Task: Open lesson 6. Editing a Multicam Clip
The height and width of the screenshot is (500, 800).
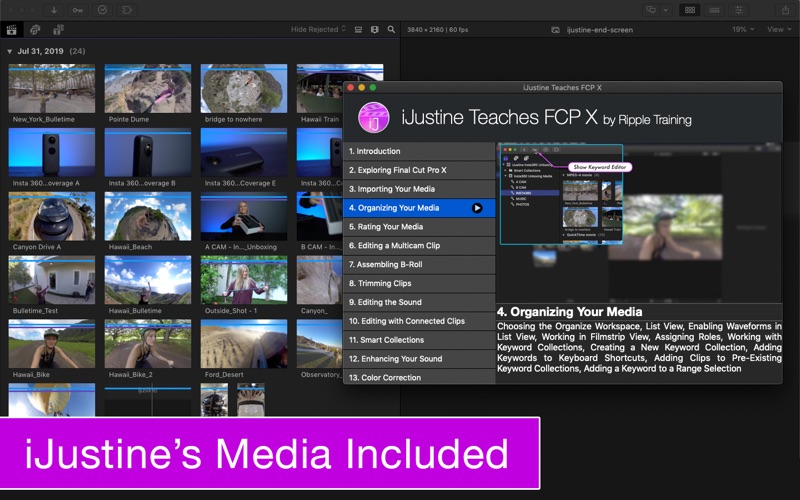Action: 419,245
